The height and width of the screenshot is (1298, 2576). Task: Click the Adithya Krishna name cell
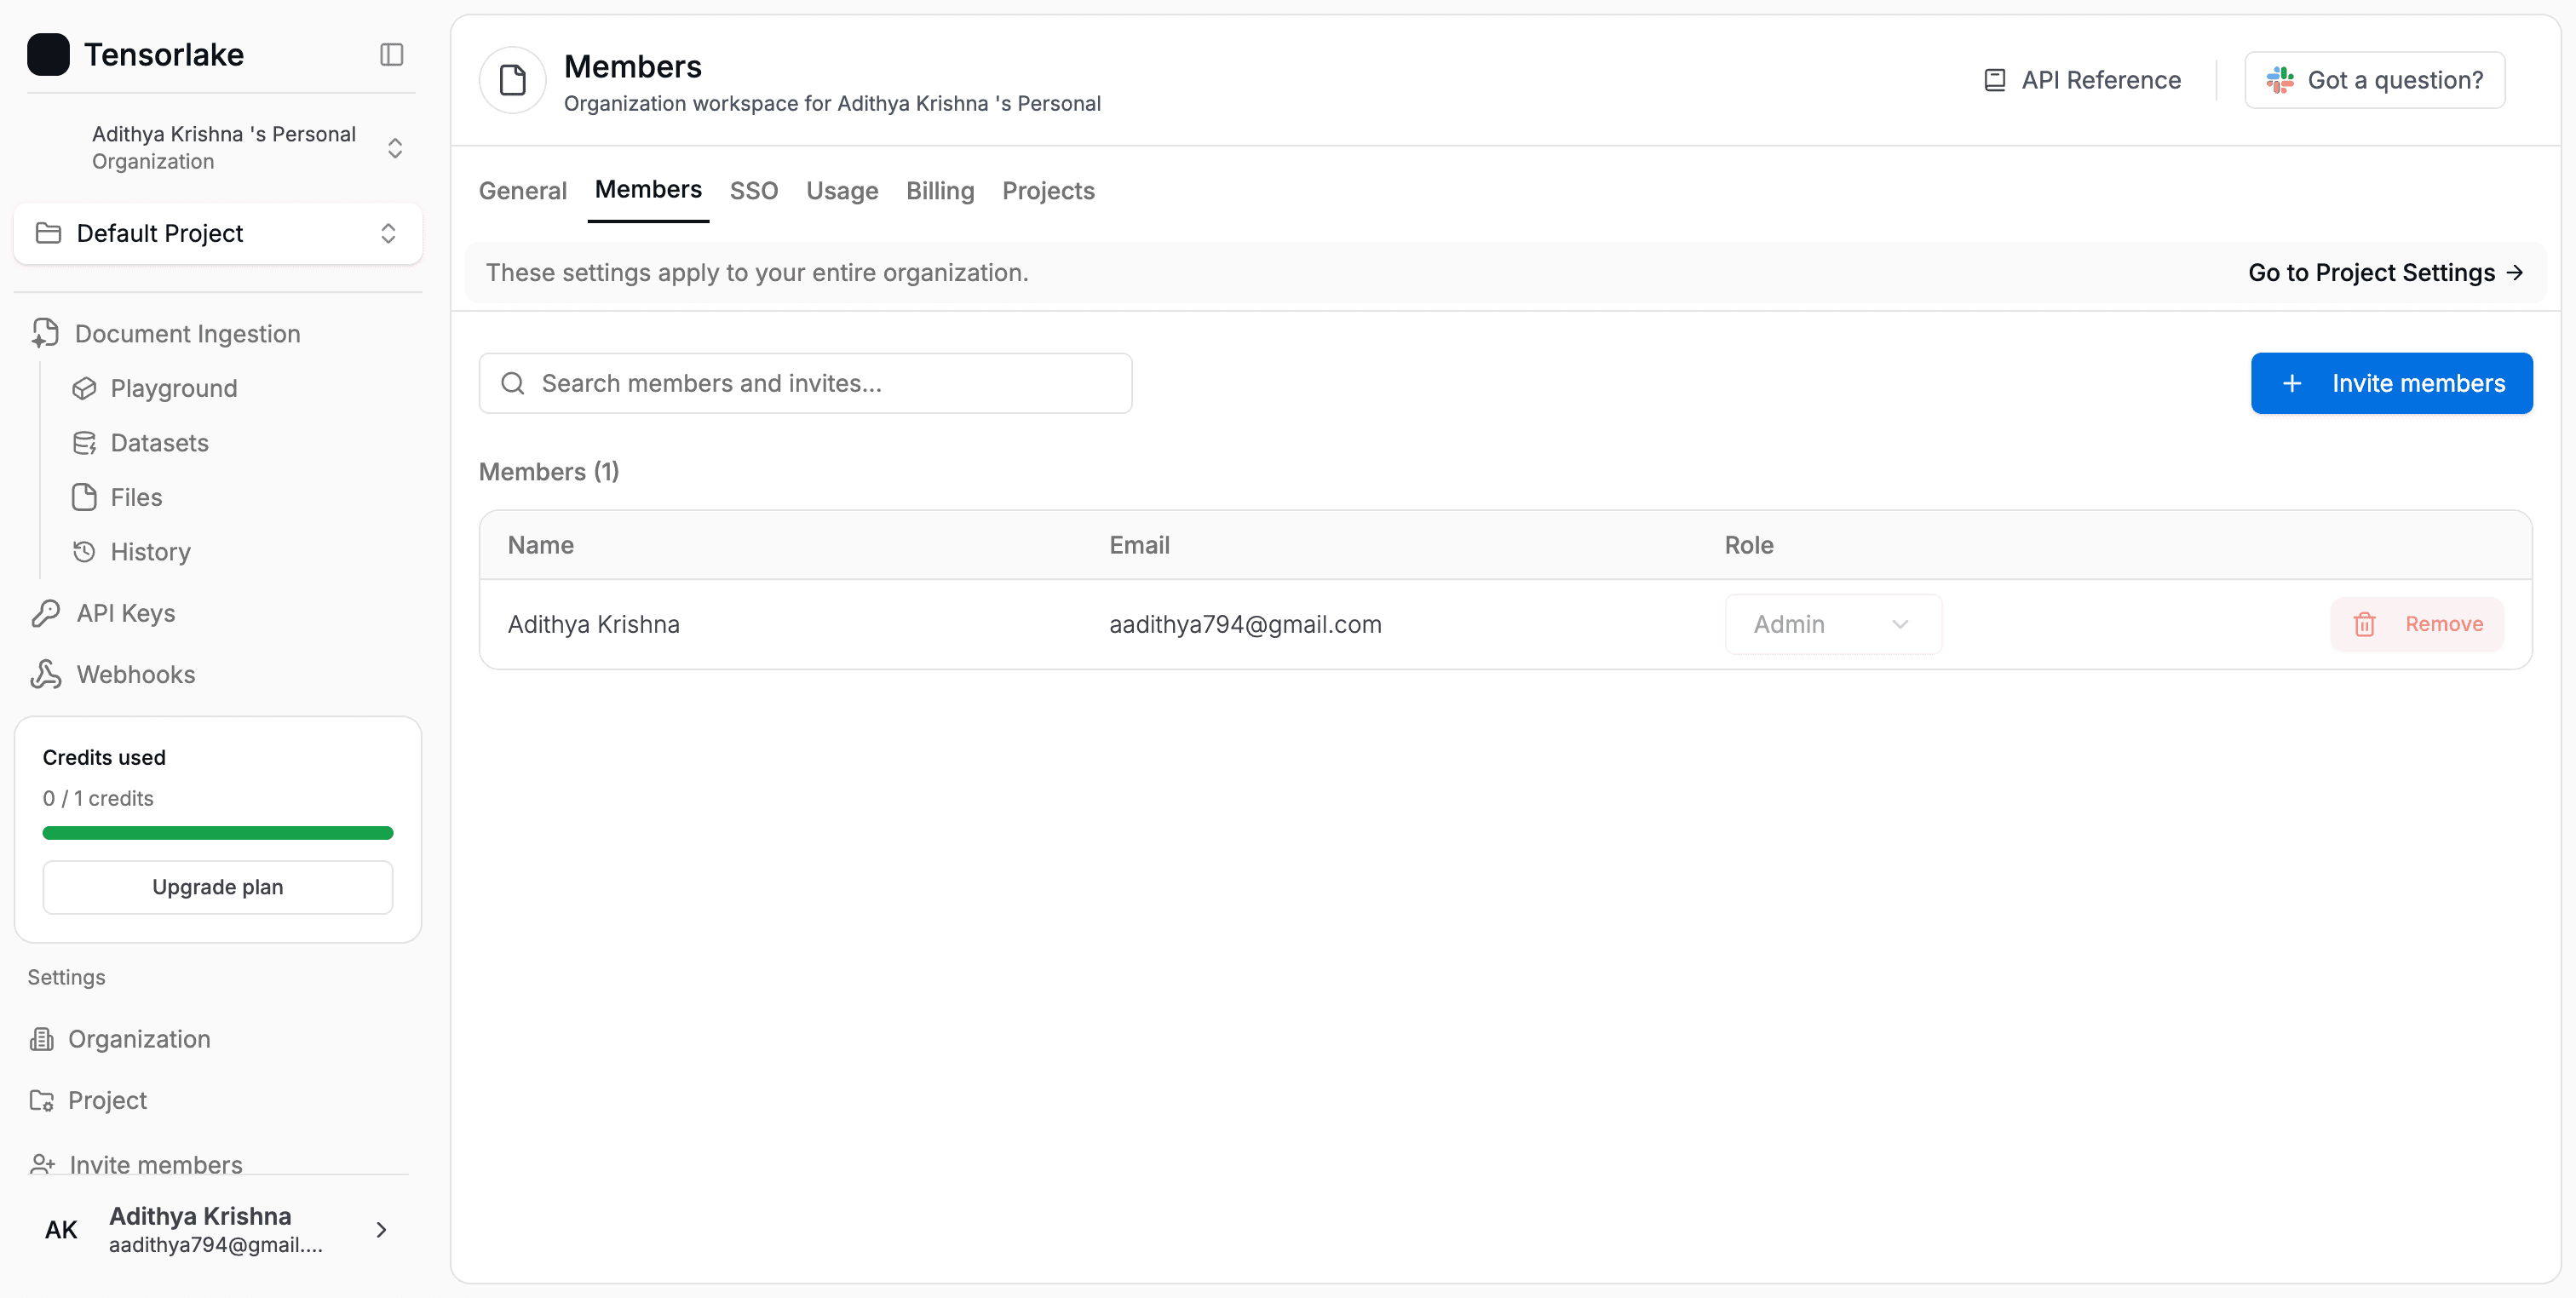(x=594, y=624)
